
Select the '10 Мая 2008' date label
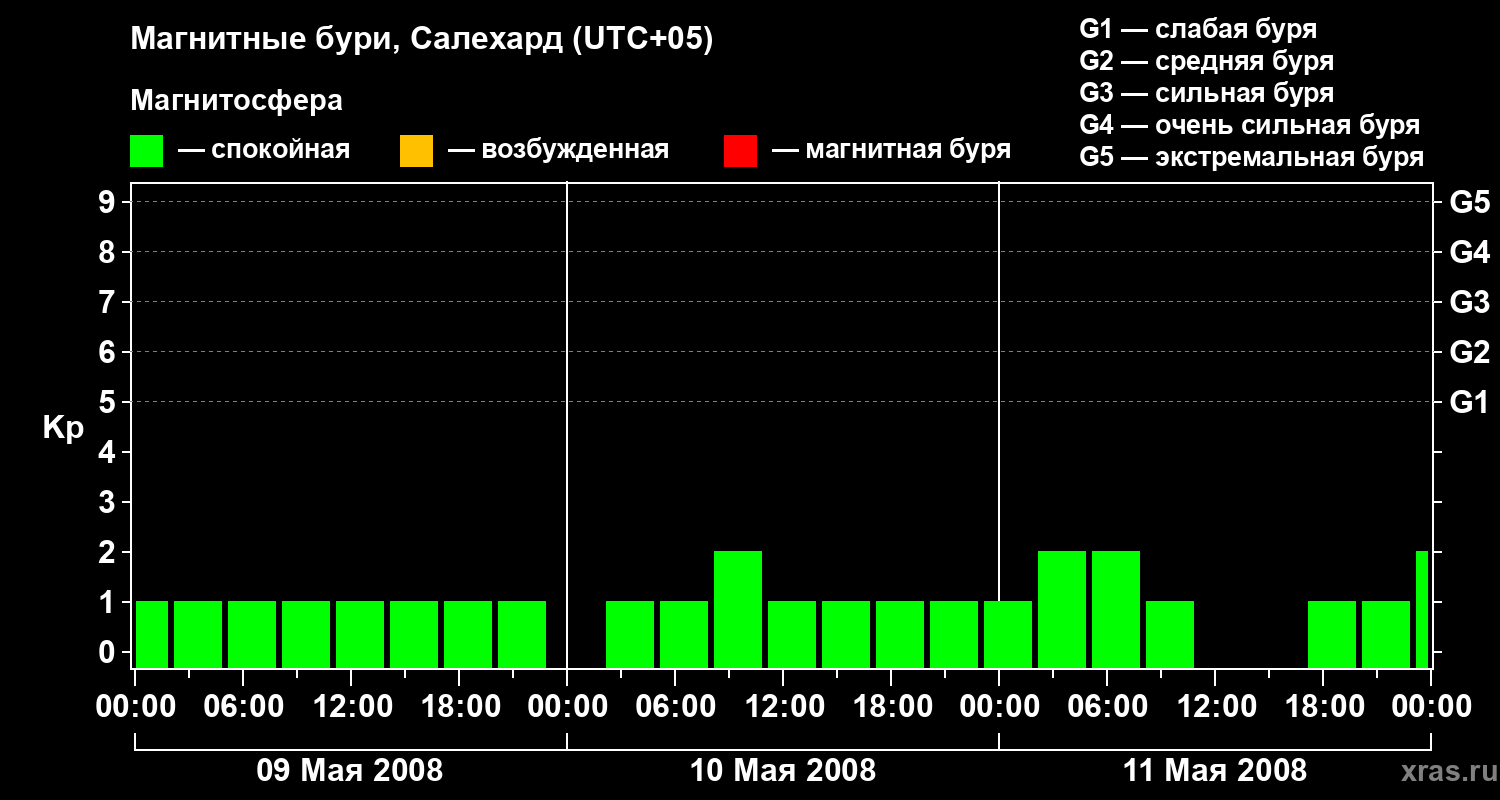783,771
